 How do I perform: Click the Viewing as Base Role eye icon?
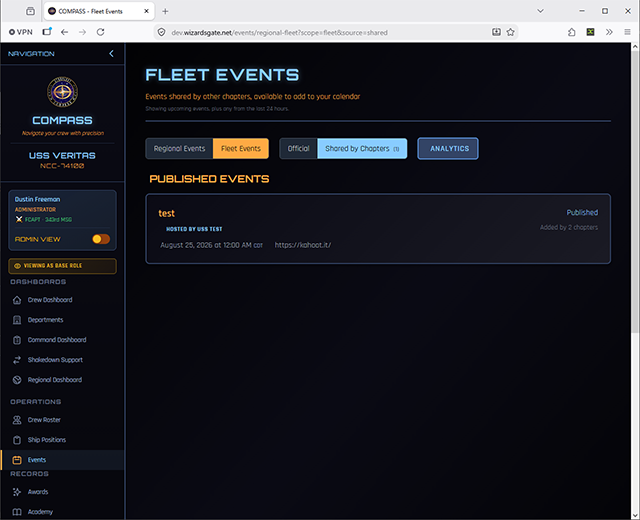click(18, 266)
